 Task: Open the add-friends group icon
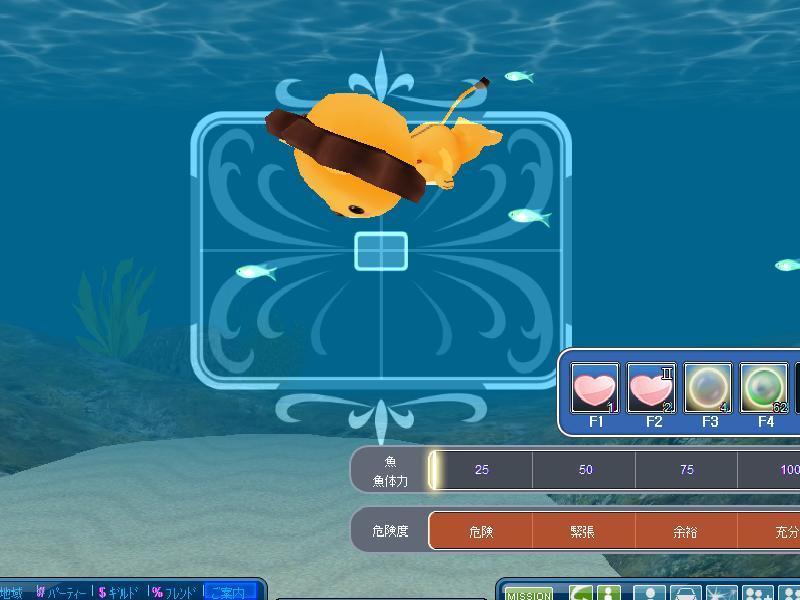757,594
